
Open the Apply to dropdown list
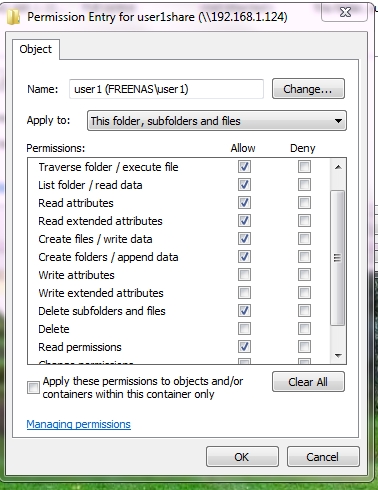(217, 121)
